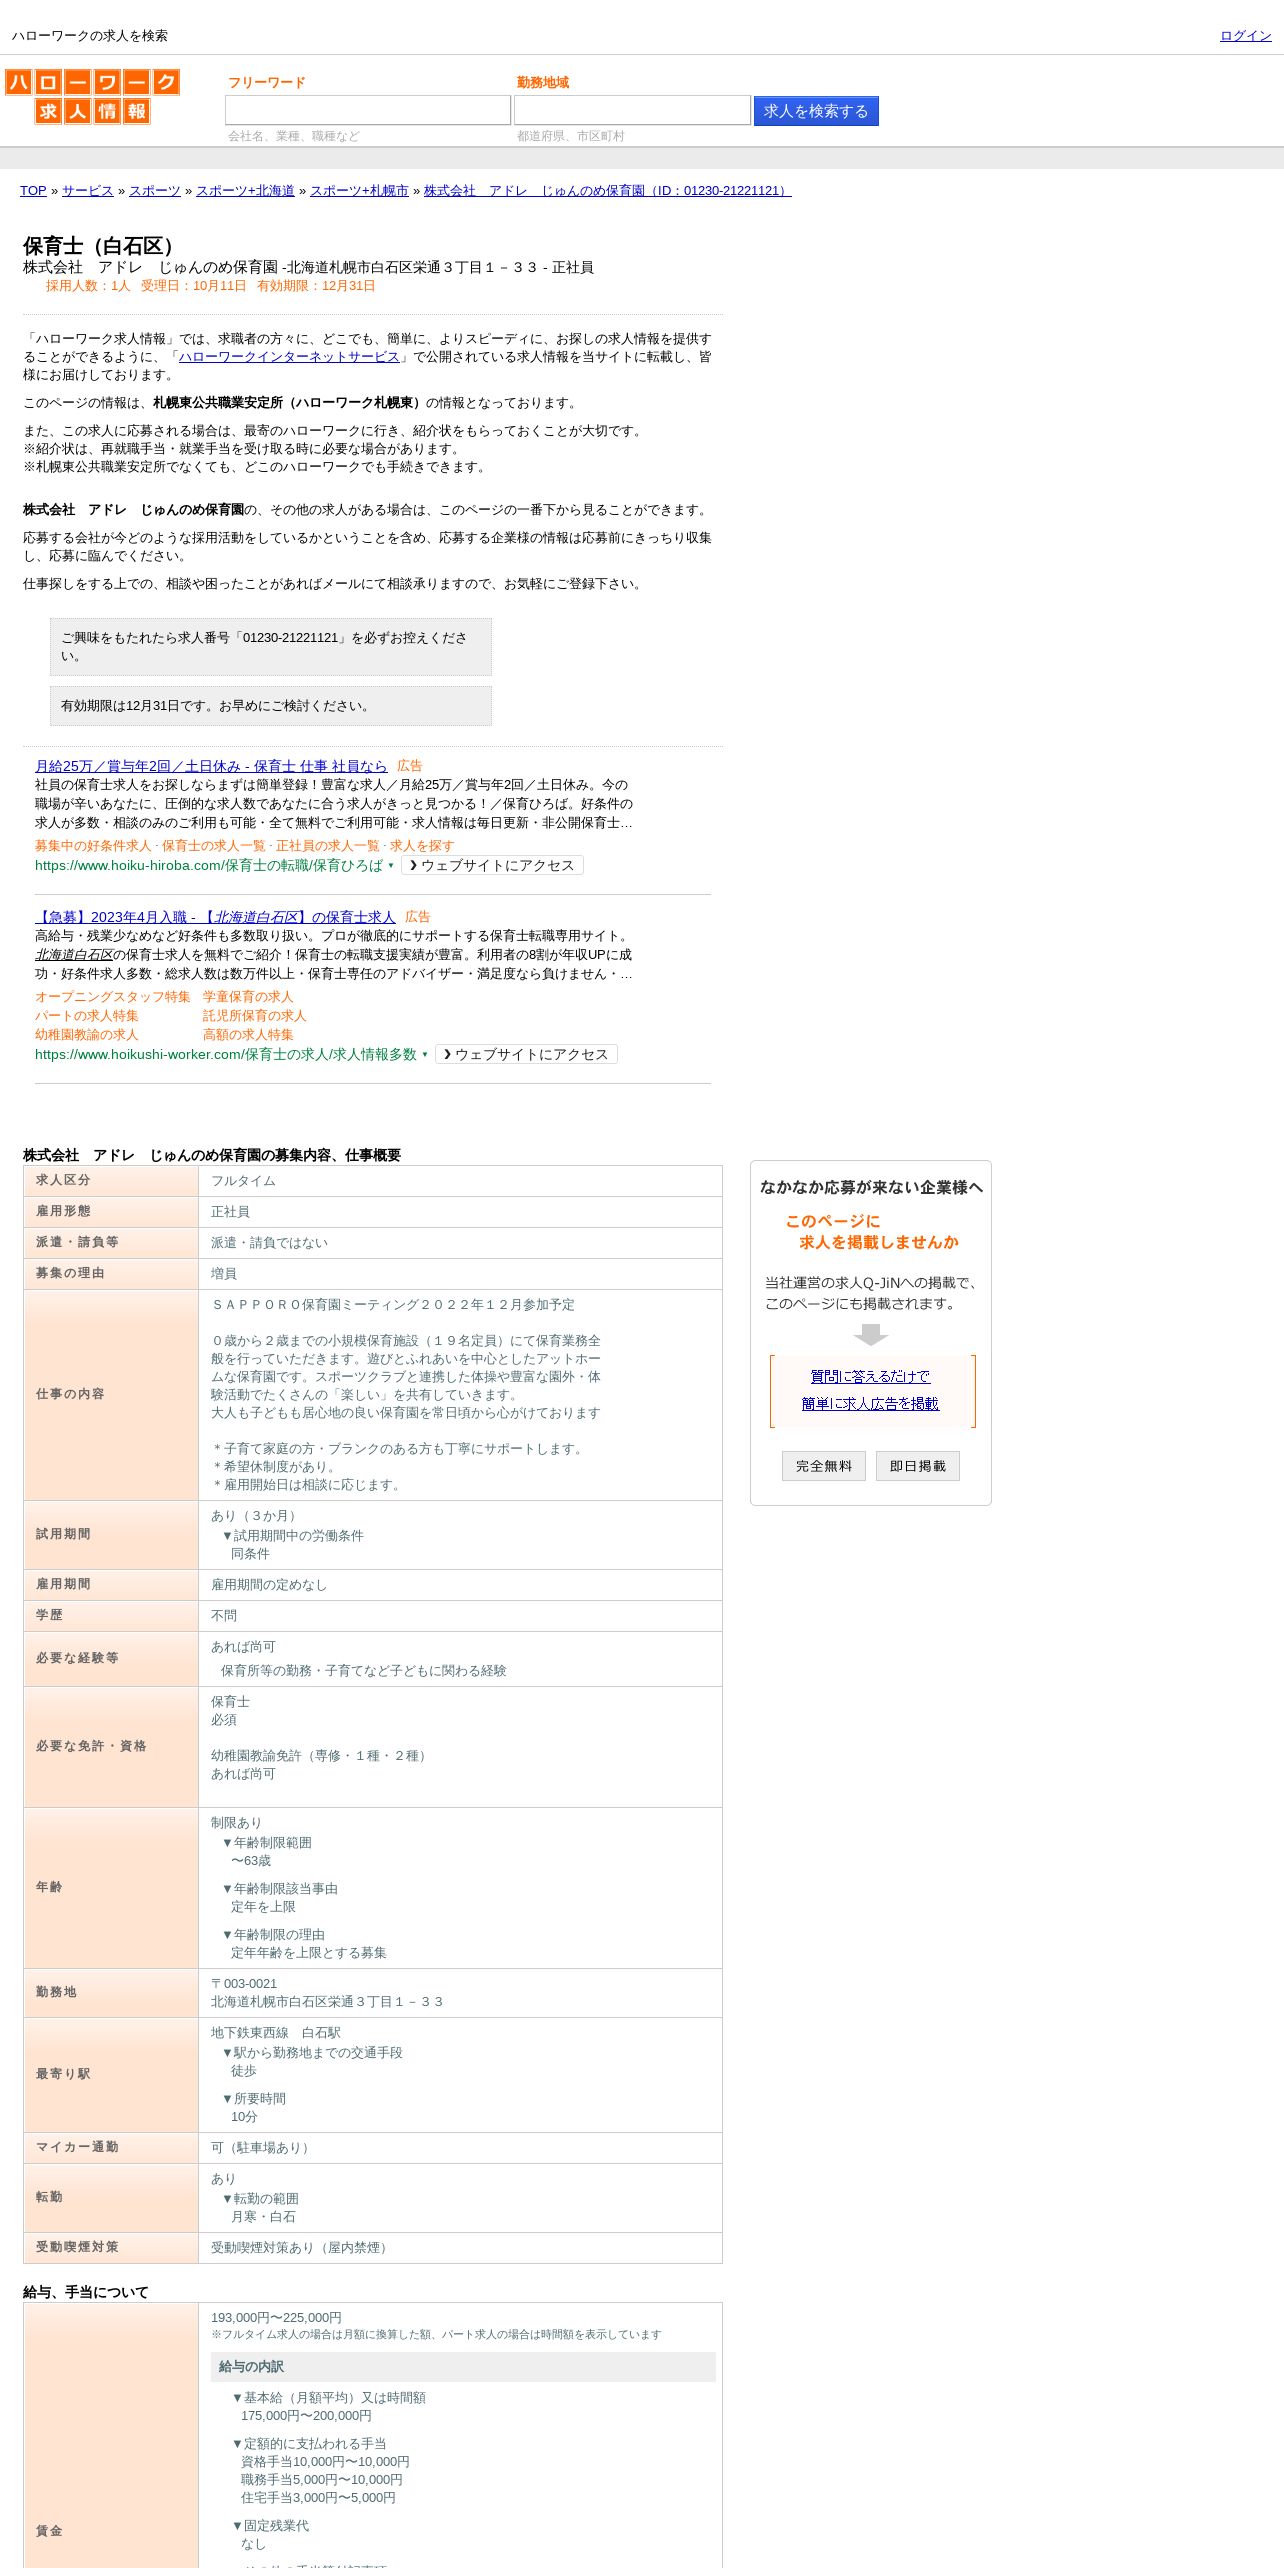The image size is (1284, 2568).
Task: Open the hoikushi-worker.com ad URL
Action: click(x=226, y=1055)
